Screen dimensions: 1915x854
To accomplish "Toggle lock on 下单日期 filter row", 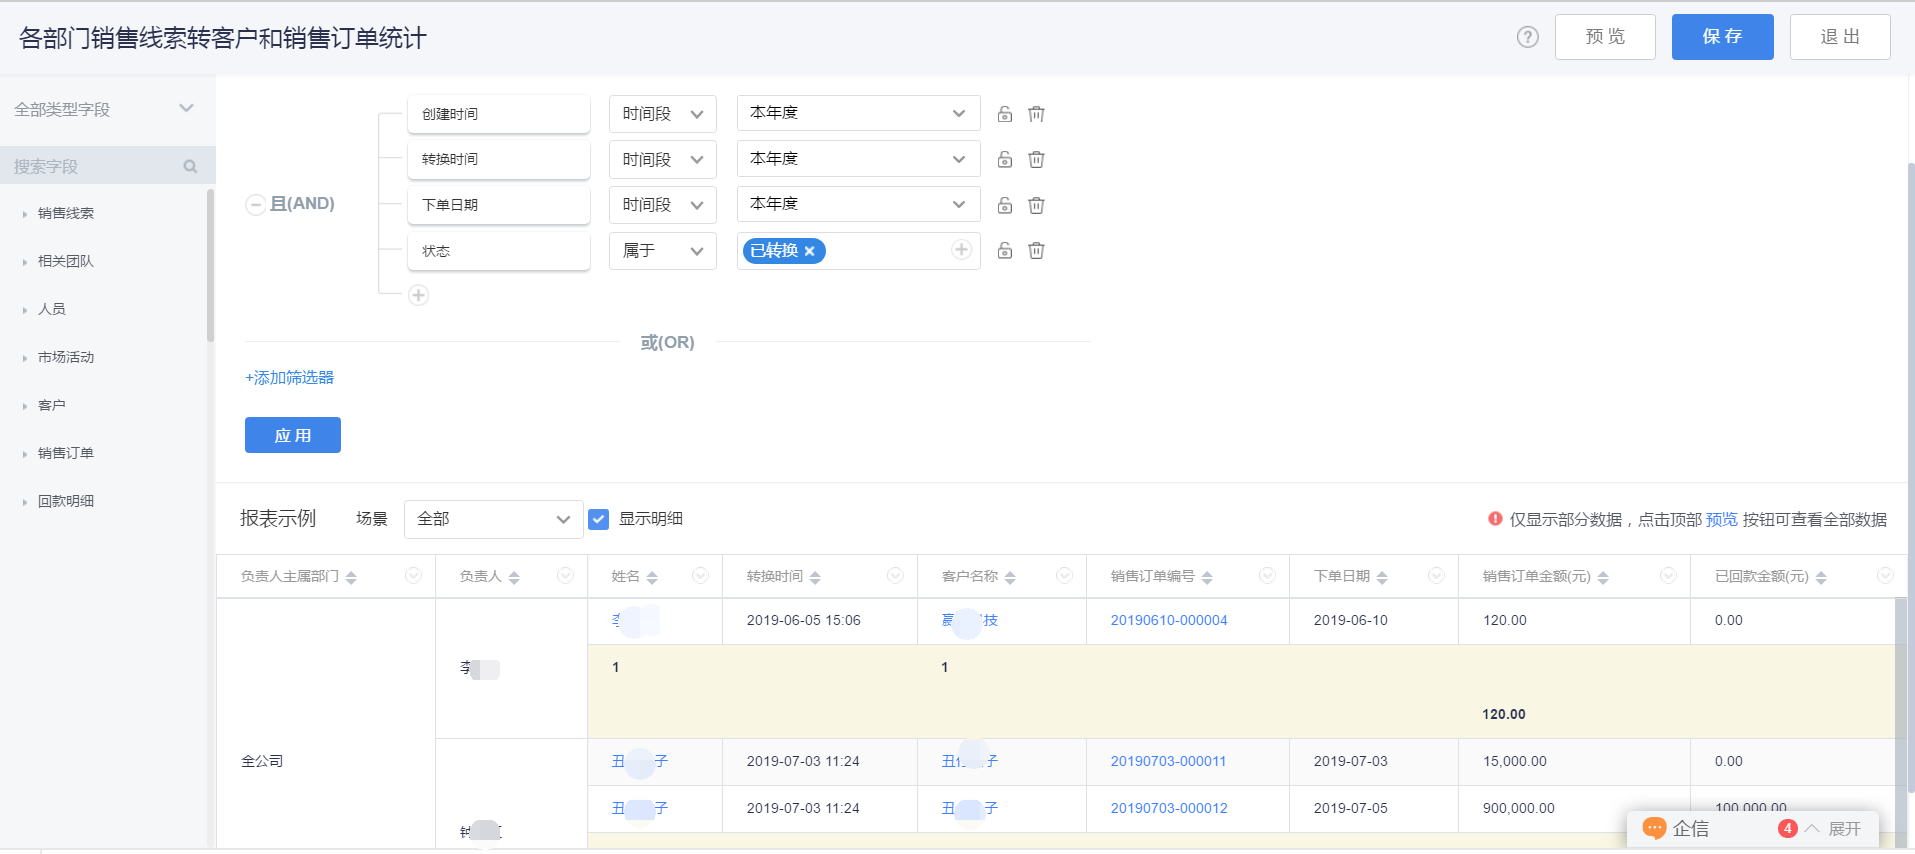I will click(1005, 205).
